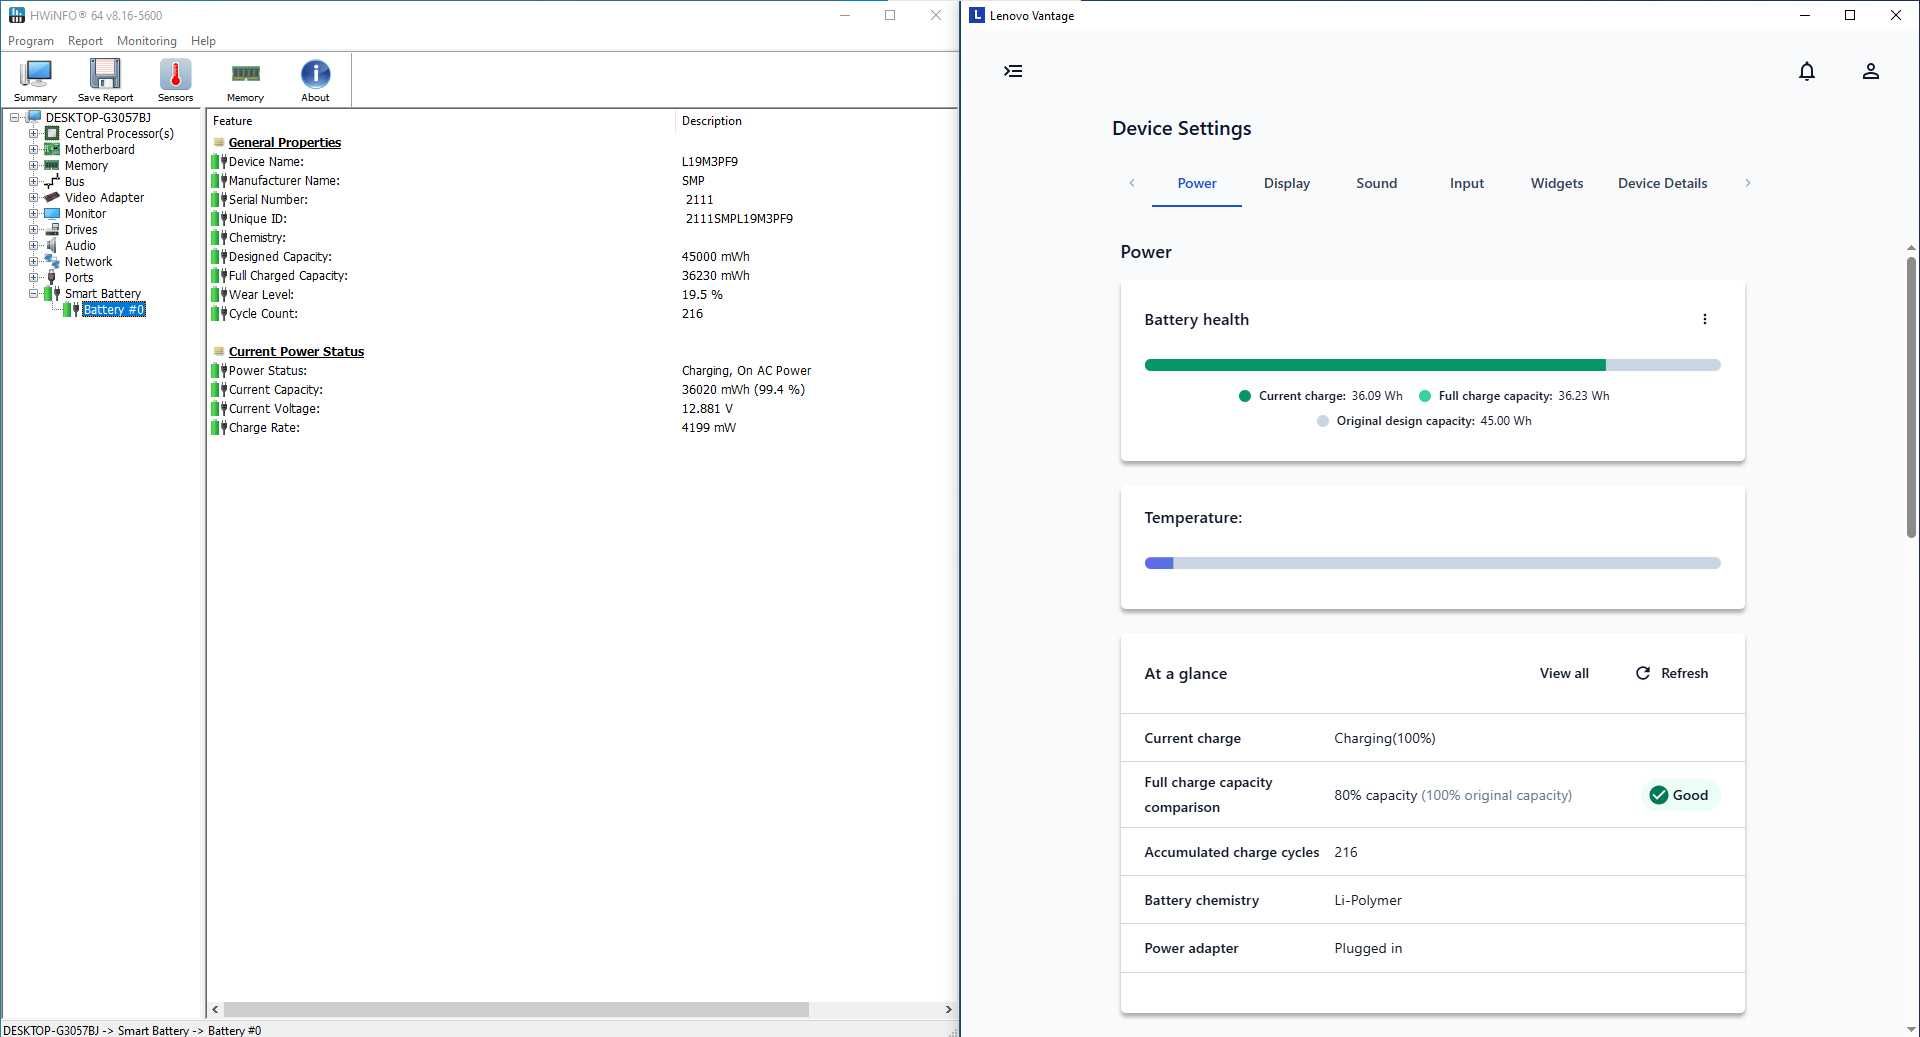Click the HWiNFO horizontal scrollbar right arrow

coord(948,1009)
